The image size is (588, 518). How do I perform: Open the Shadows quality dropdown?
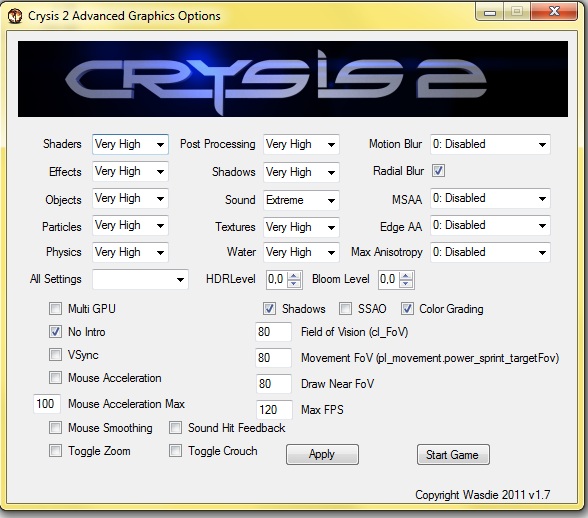point(301,172)
